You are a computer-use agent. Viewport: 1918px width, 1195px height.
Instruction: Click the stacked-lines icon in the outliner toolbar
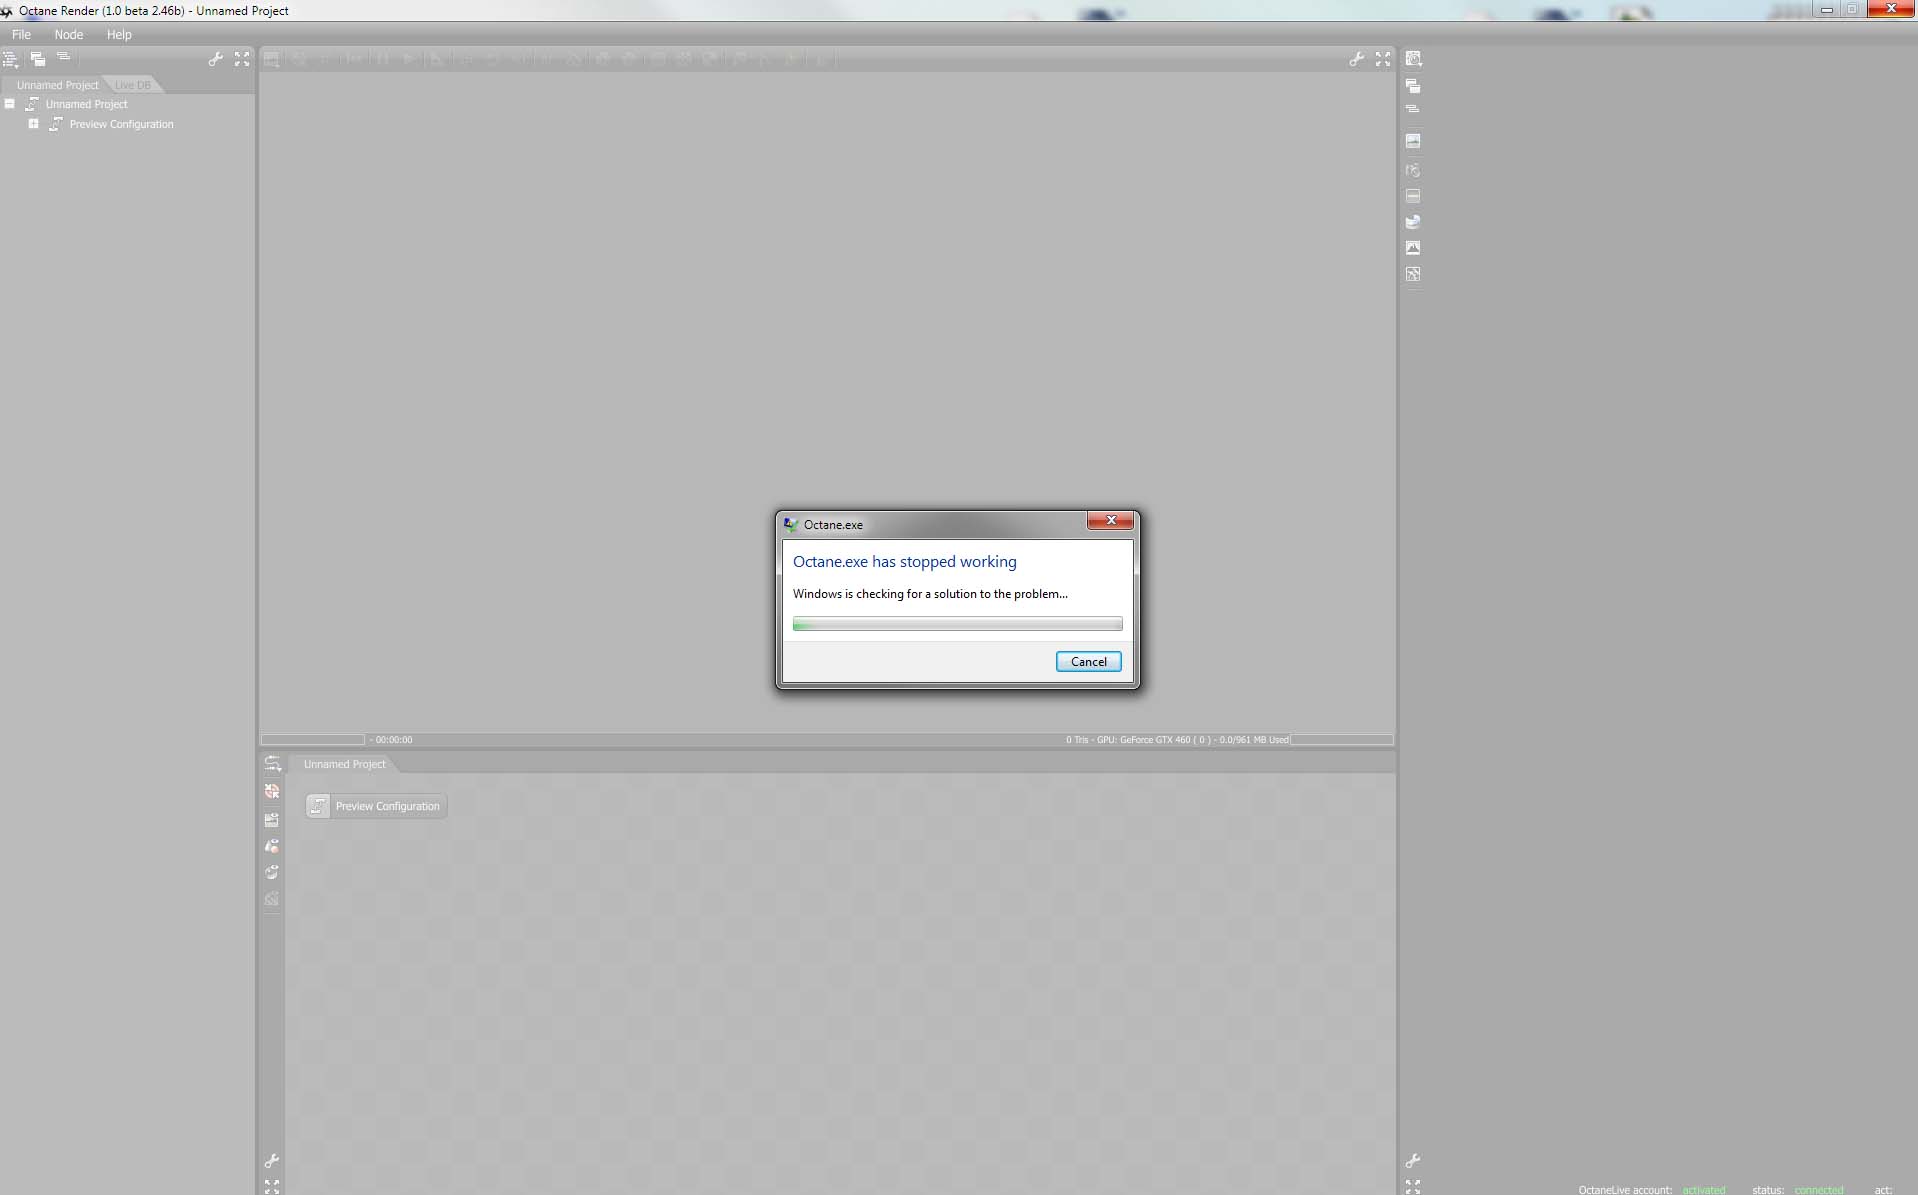click(63, 57)
